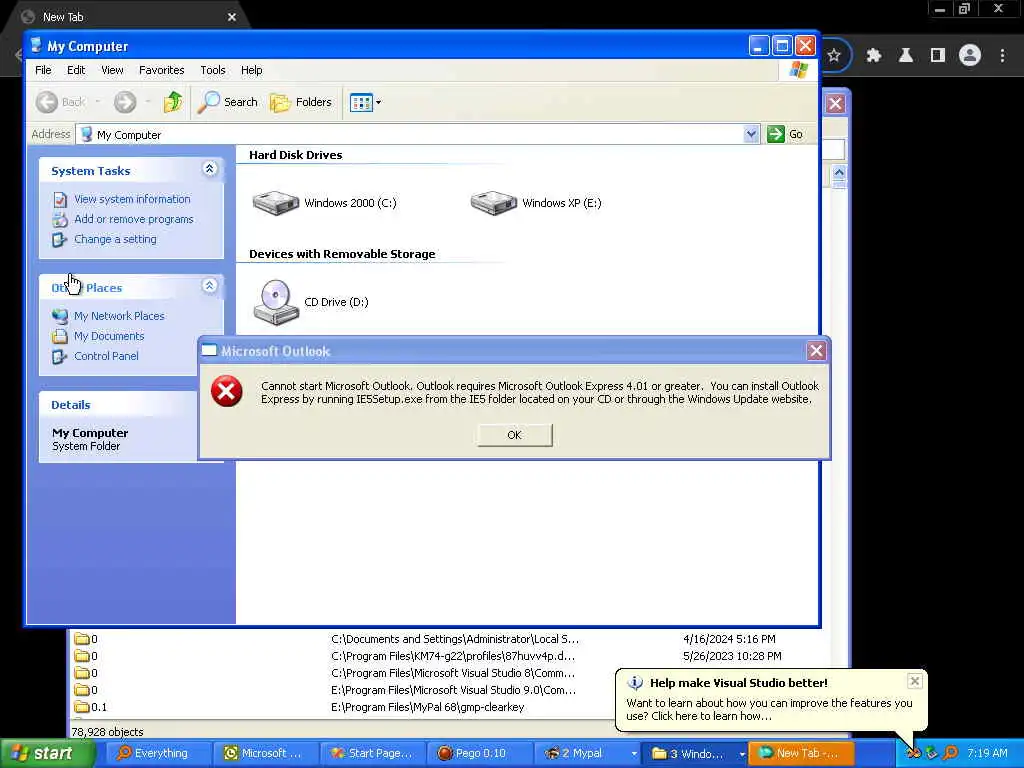Switch to Pego 0.10 taskbar button
The image size is (1024, 768).
point(479,754)
